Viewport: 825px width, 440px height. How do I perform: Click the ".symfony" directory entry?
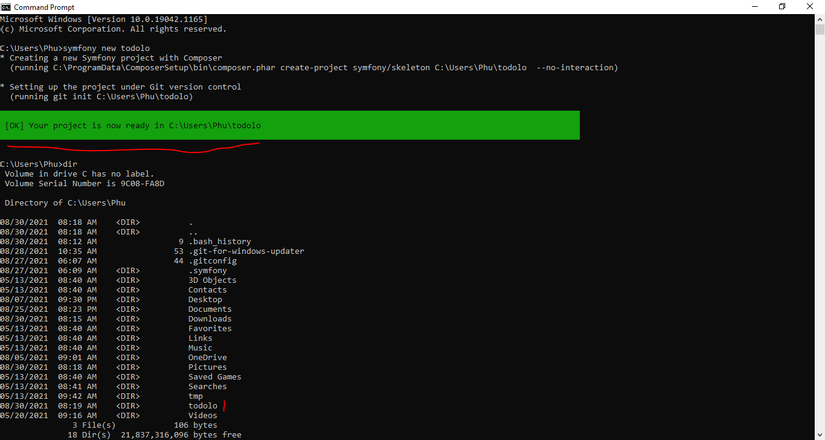(x=208, y=271)
